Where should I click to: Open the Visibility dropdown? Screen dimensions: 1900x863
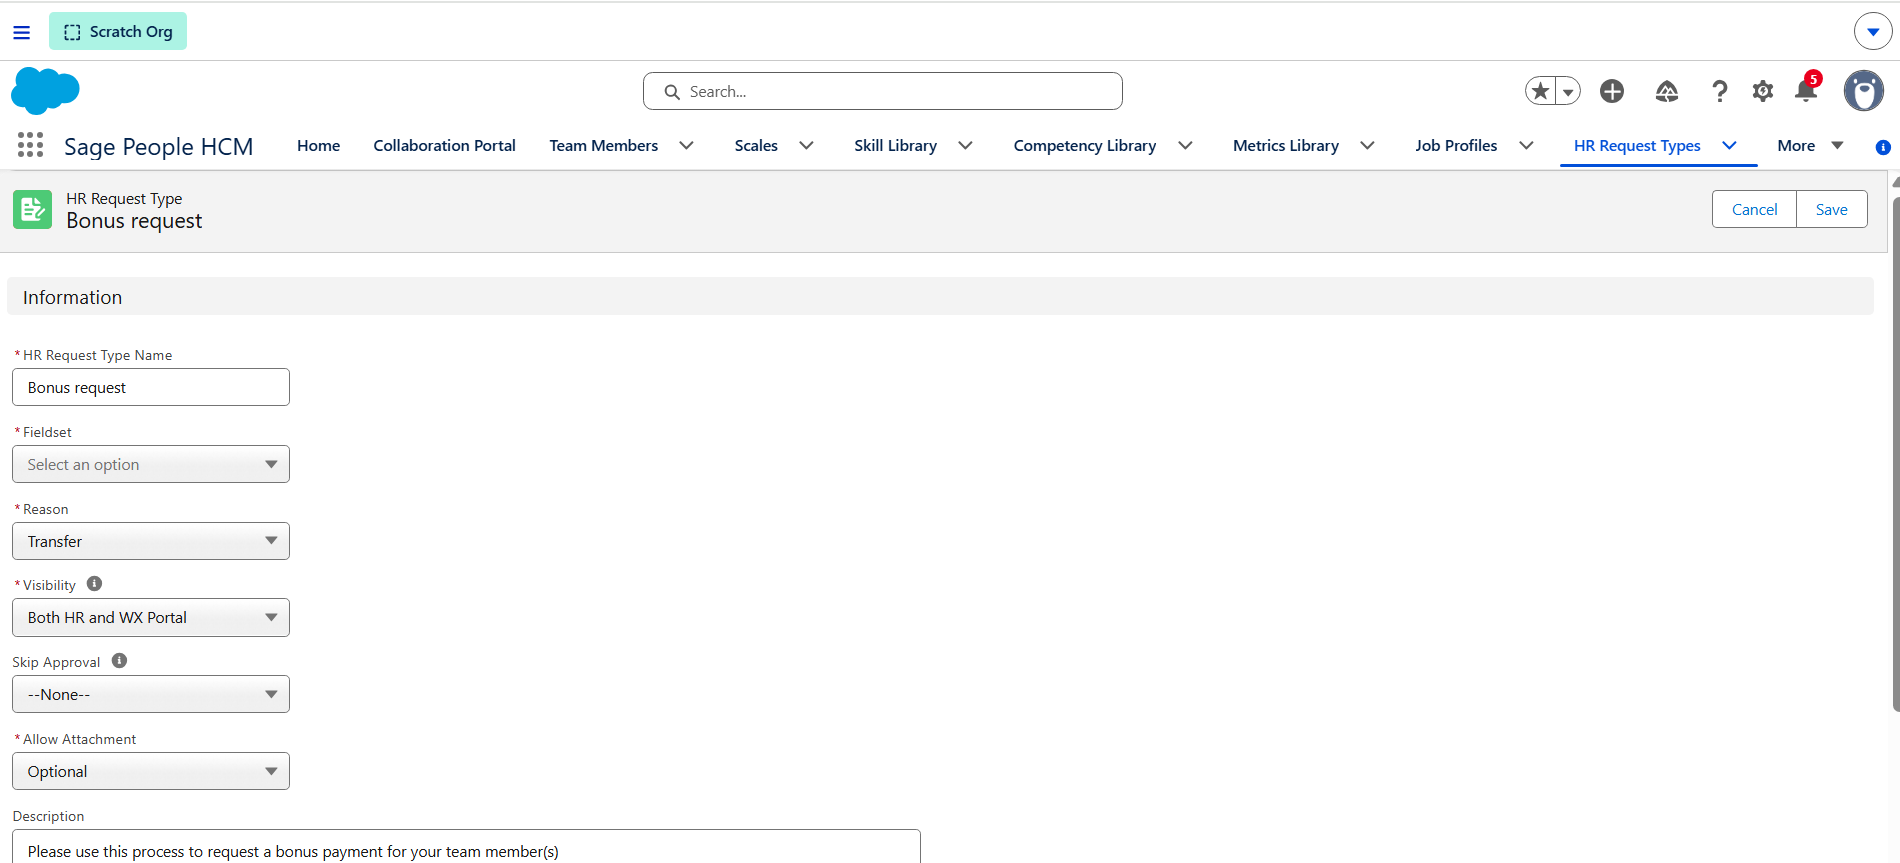(151, 617)
